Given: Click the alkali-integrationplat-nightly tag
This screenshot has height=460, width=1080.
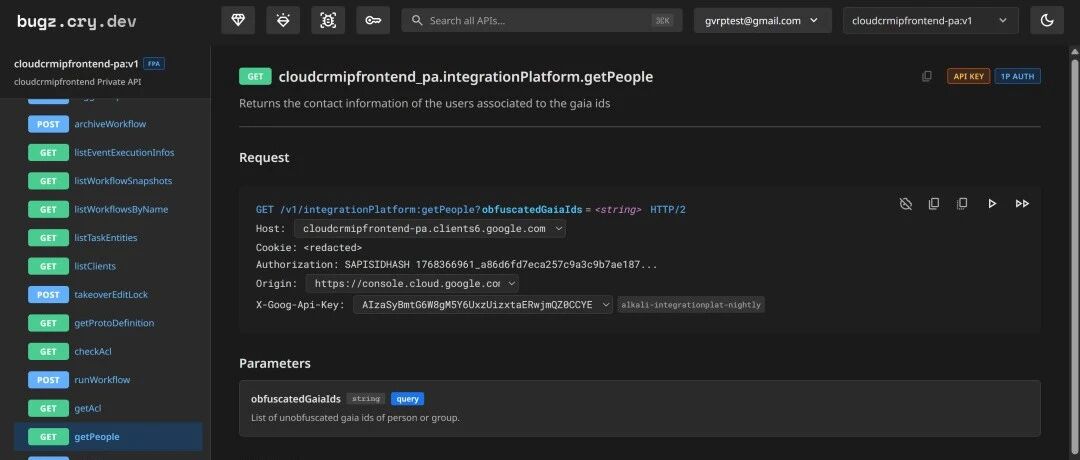Looking at the screenshot, I should point(691,304).
